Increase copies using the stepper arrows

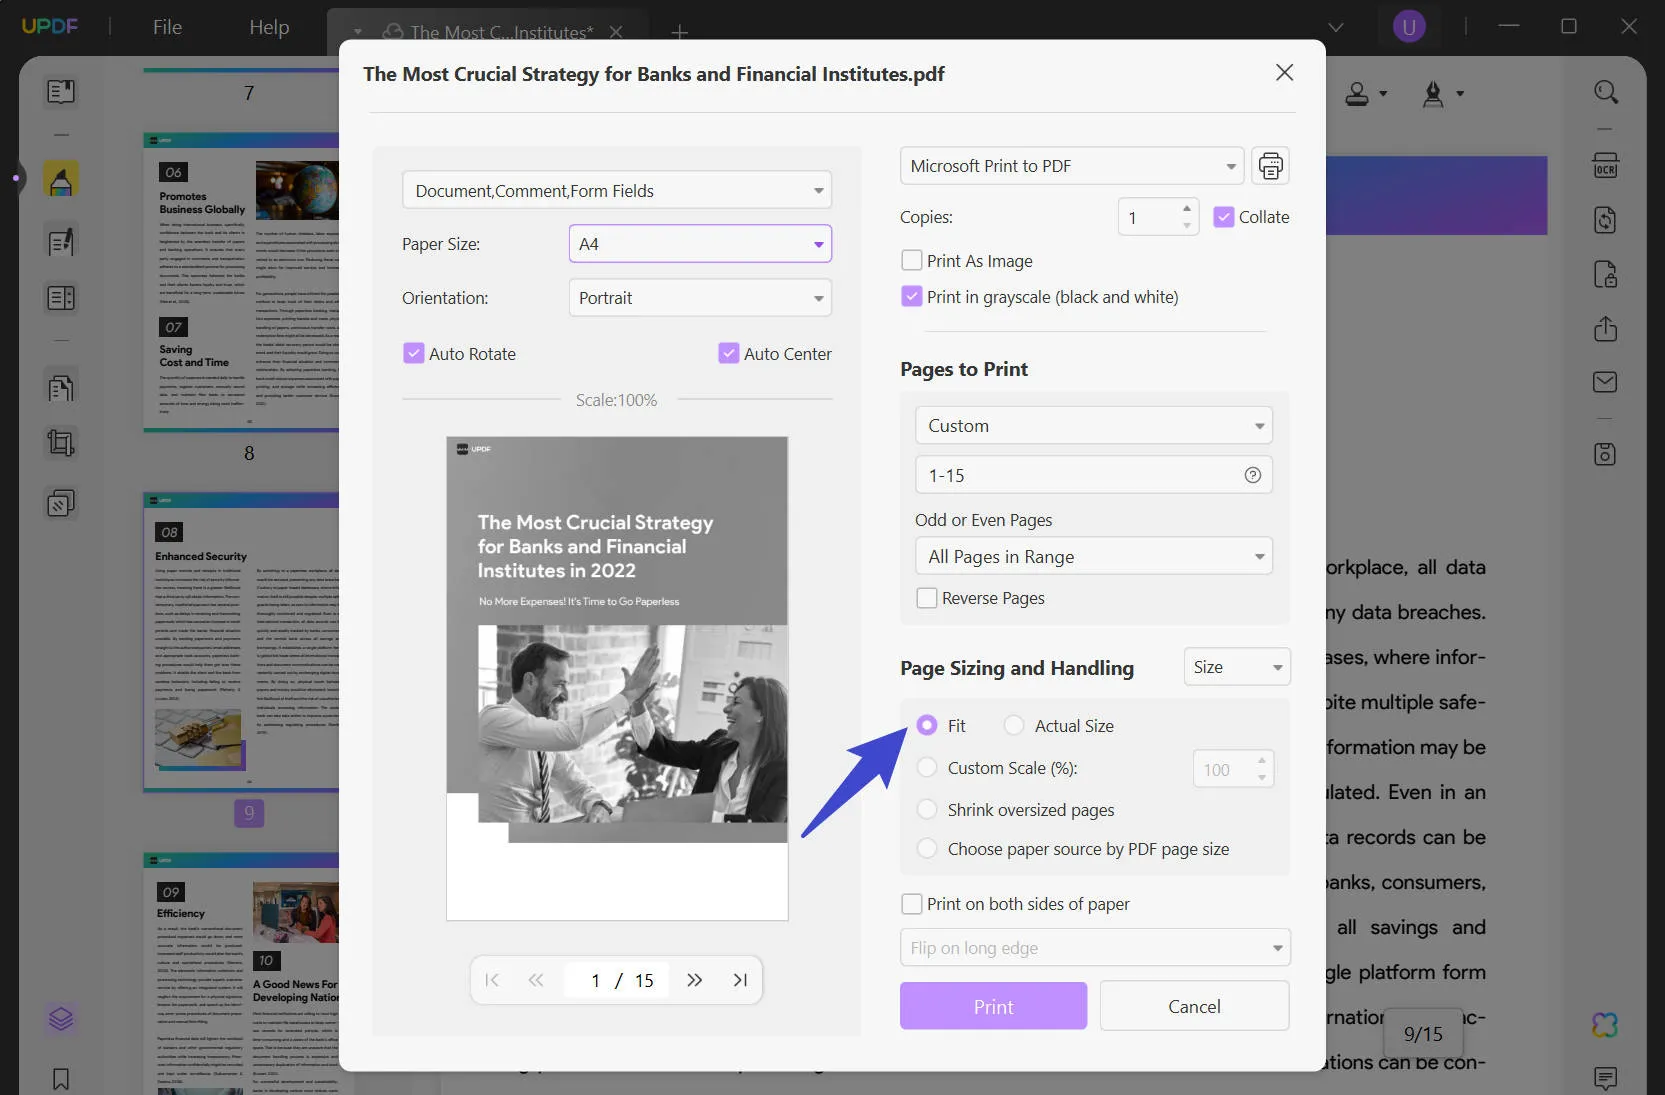click(x=1186, y=210)
